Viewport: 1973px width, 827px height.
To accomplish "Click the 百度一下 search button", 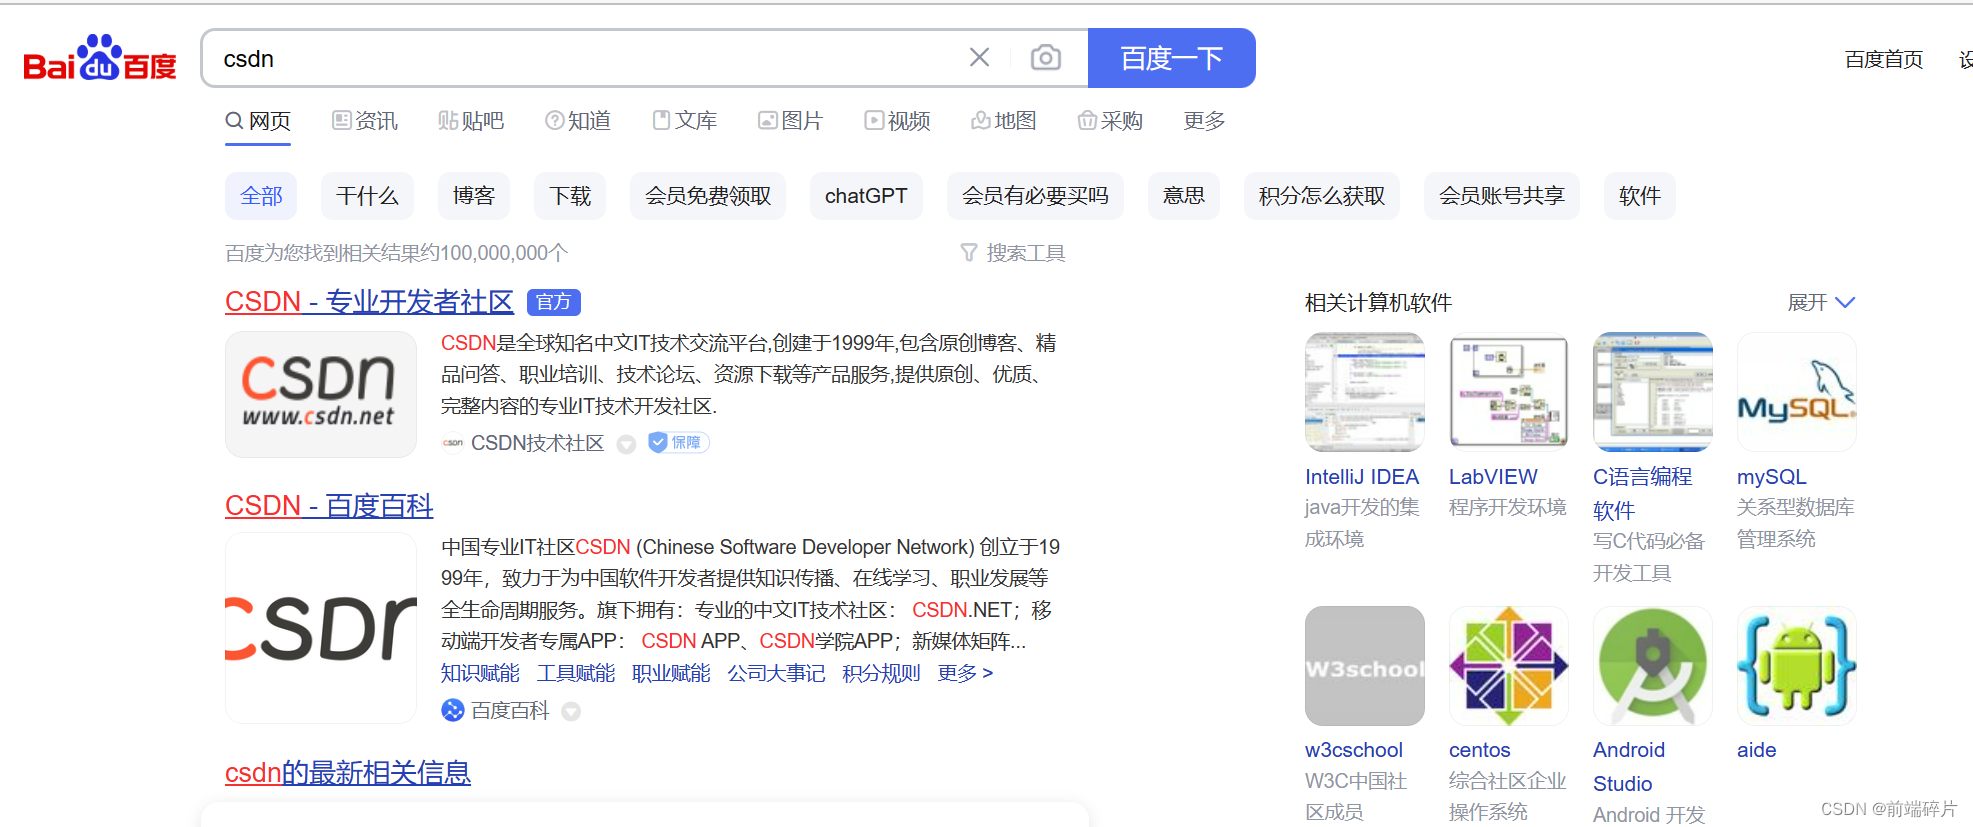I will click(1171, 58).
